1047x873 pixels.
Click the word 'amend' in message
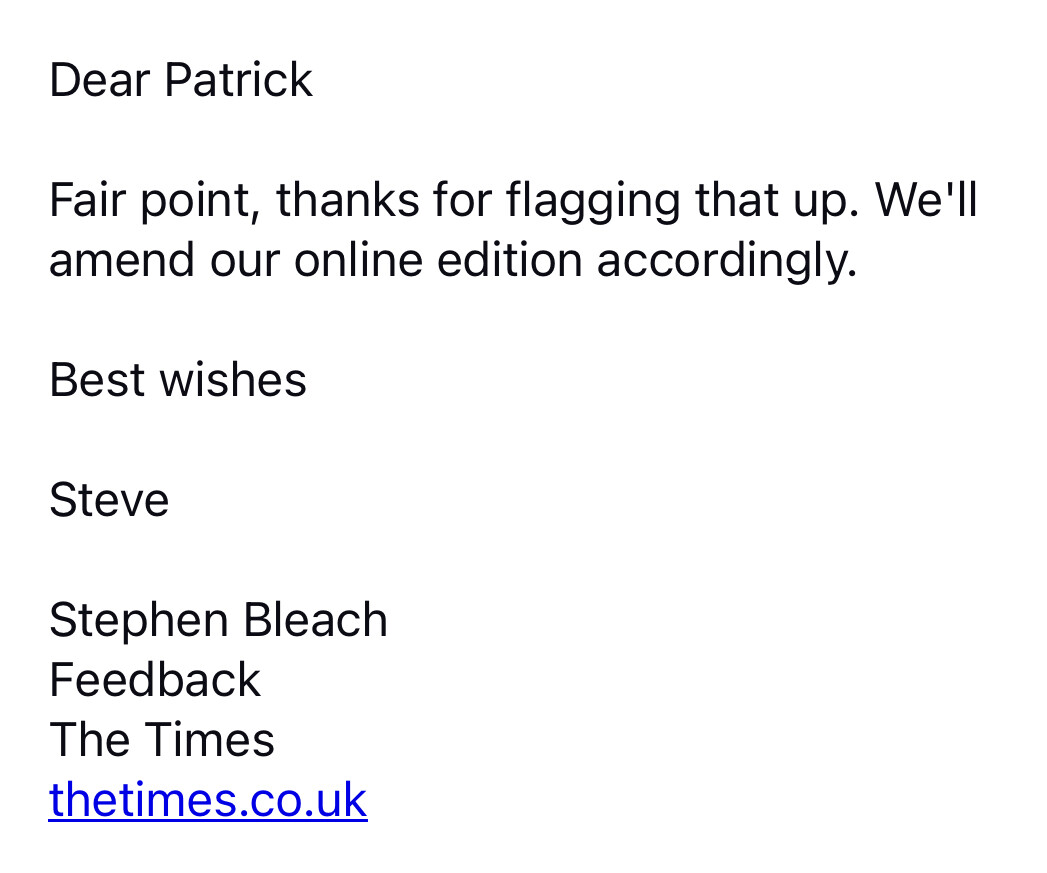(122, 260)
